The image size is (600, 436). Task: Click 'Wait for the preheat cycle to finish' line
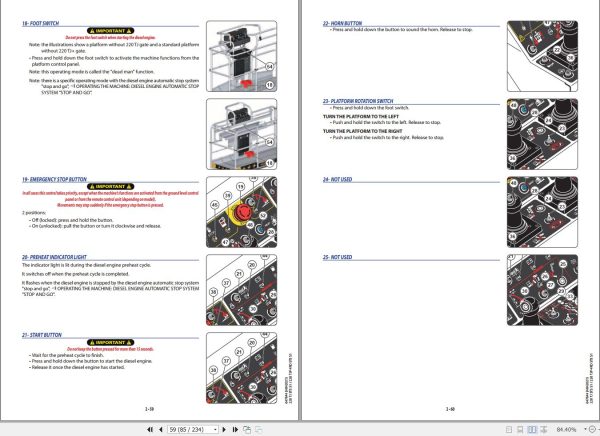(68, 355)
